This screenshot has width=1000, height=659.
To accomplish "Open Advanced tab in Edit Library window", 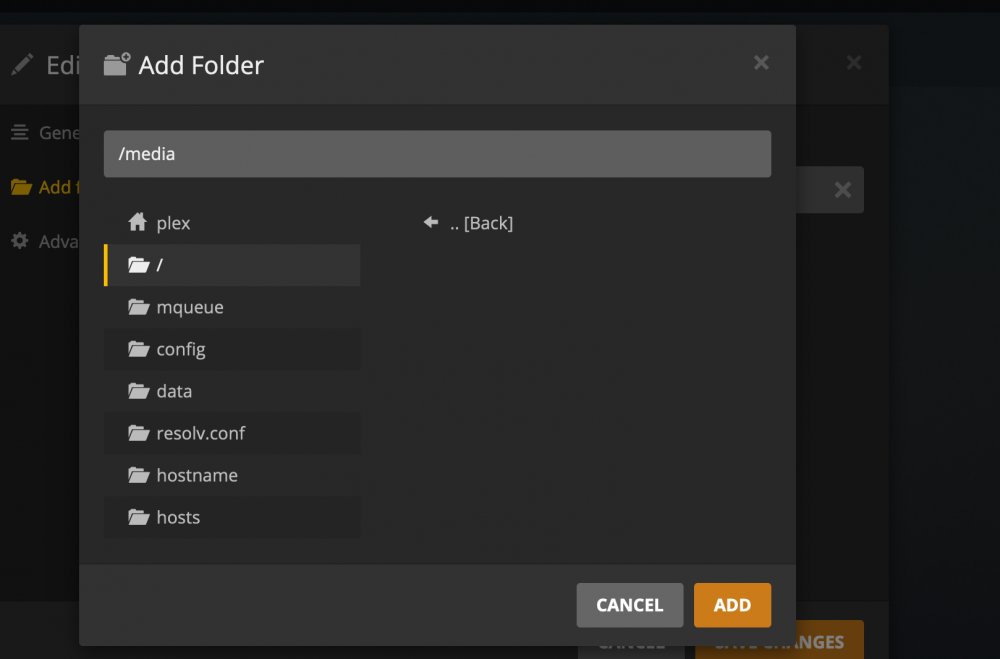I will coord(45,241).
